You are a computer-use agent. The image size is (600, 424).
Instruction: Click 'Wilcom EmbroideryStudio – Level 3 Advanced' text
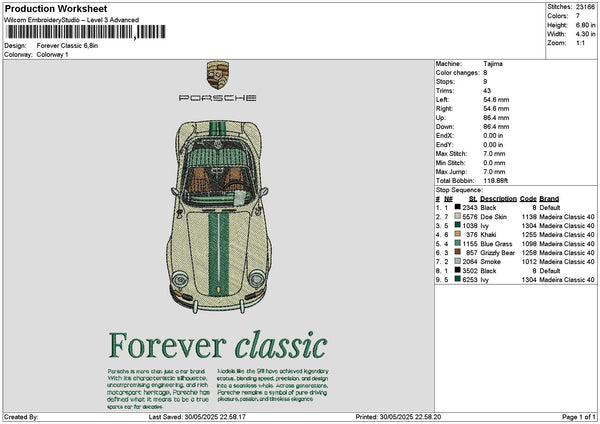(71, 20)
